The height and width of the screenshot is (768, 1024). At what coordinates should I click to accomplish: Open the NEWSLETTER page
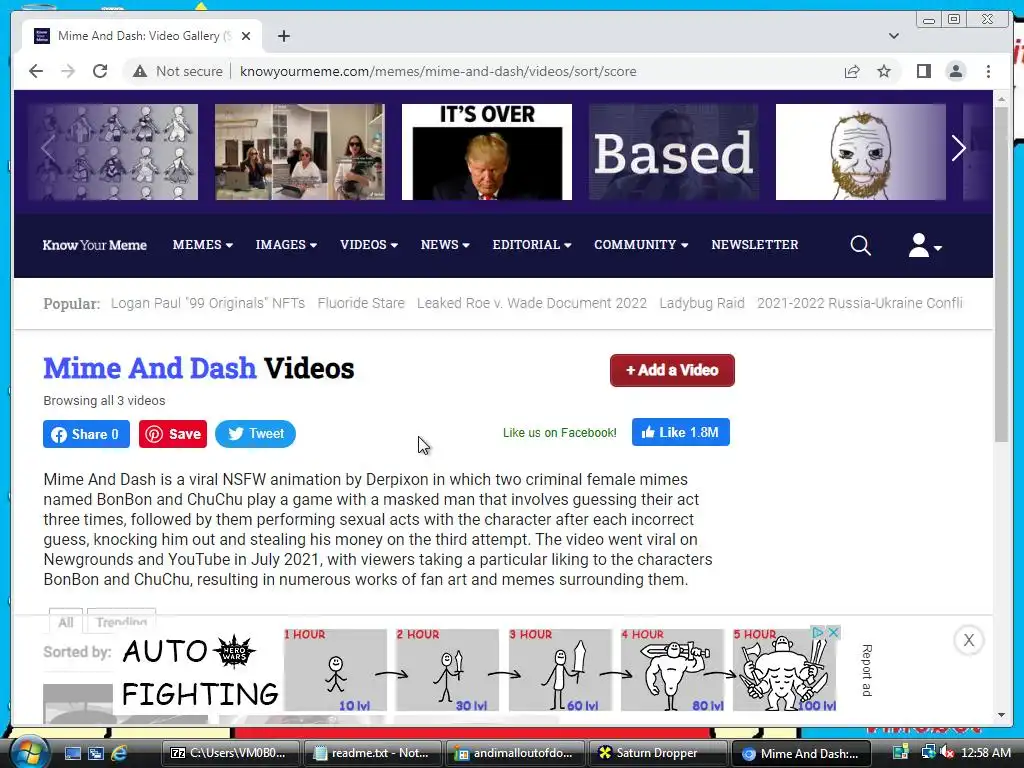[754, 244]
